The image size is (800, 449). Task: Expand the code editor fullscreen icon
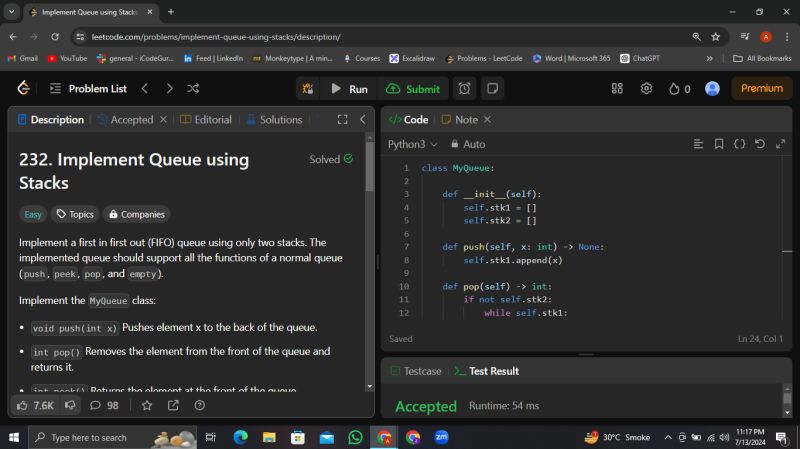[x=781, y=144]
